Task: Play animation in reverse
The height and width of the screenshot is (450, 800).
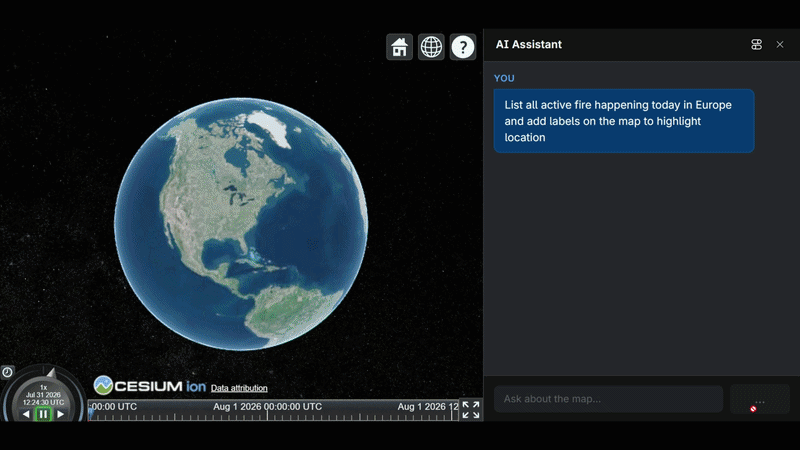Action: point(26,414)
